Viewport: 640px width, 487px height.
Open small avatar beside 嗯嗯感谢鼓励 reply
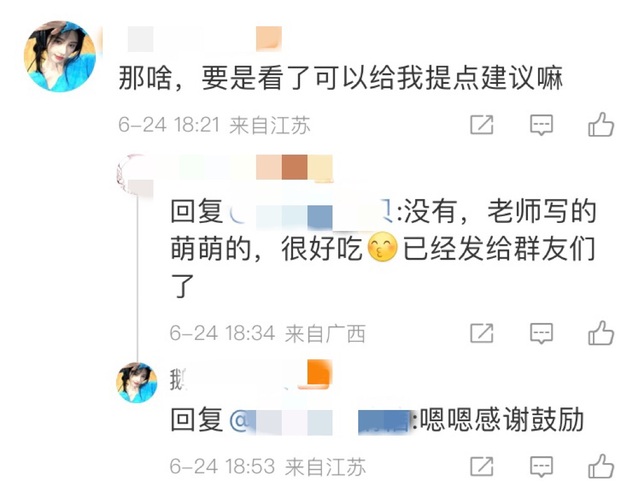(137, 382)
